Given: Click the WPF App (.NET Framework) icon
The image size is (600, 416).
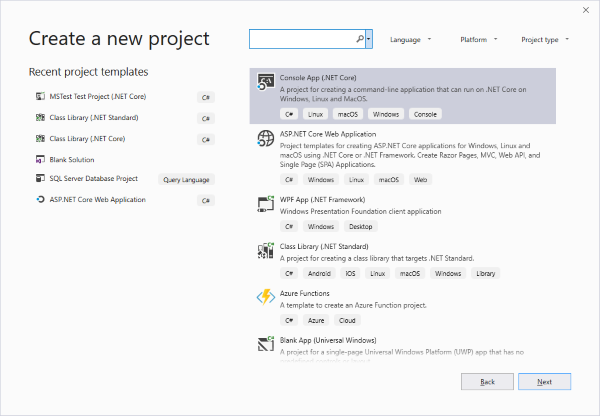Looking at the screenshot, I should pyautogui.click(x=266, y=204).
